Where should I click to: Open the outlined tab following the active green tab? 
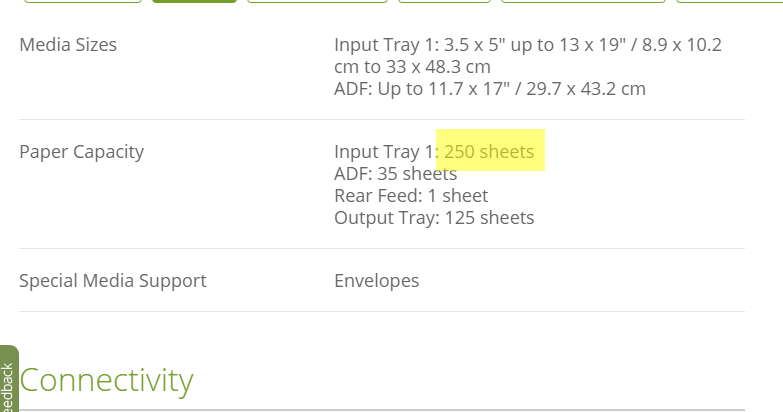(x=318, y=1)
